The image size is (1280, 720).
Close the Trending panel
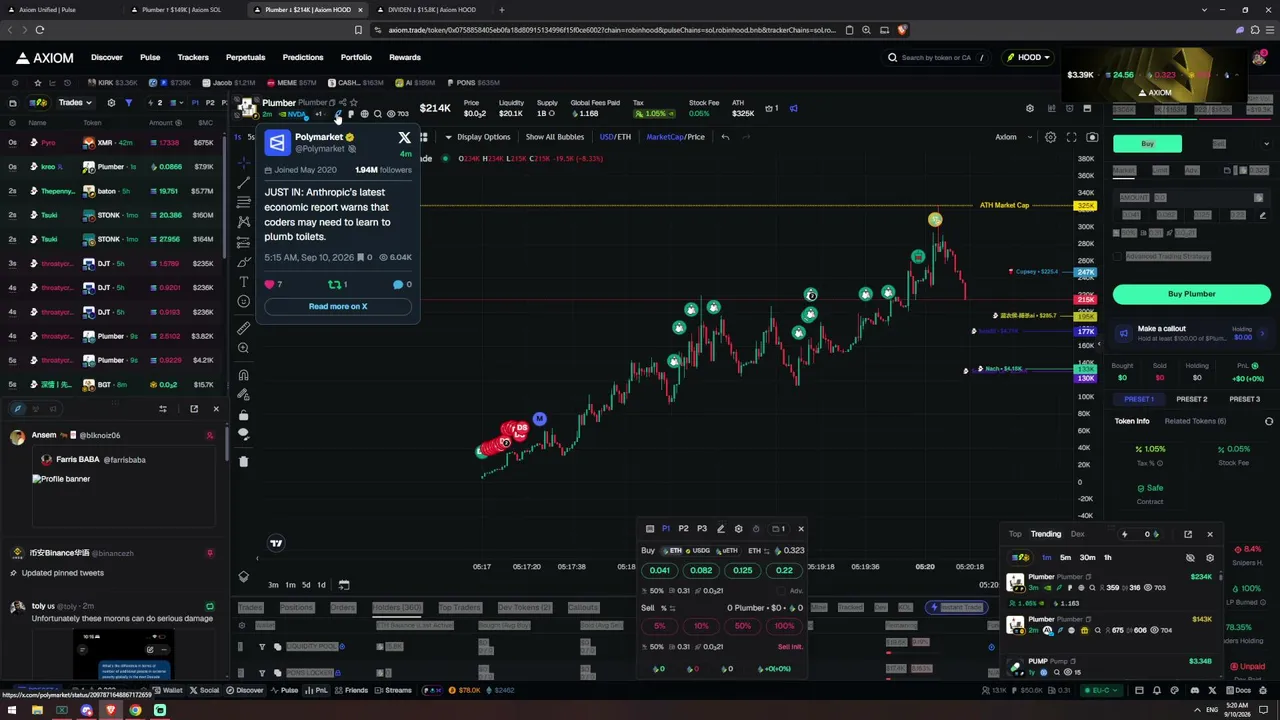click(1209, 534)
